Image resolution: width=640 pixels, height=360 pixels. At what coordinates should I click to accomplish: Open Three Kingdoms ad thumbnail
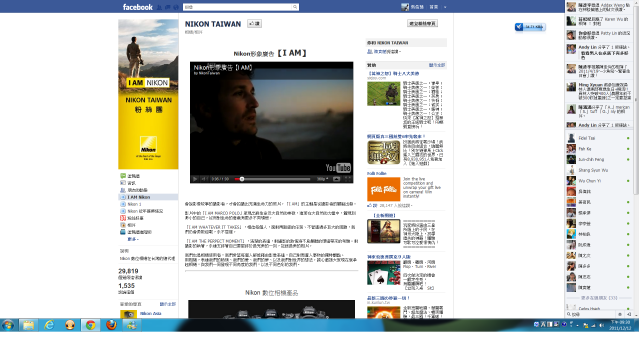point(384,152)
